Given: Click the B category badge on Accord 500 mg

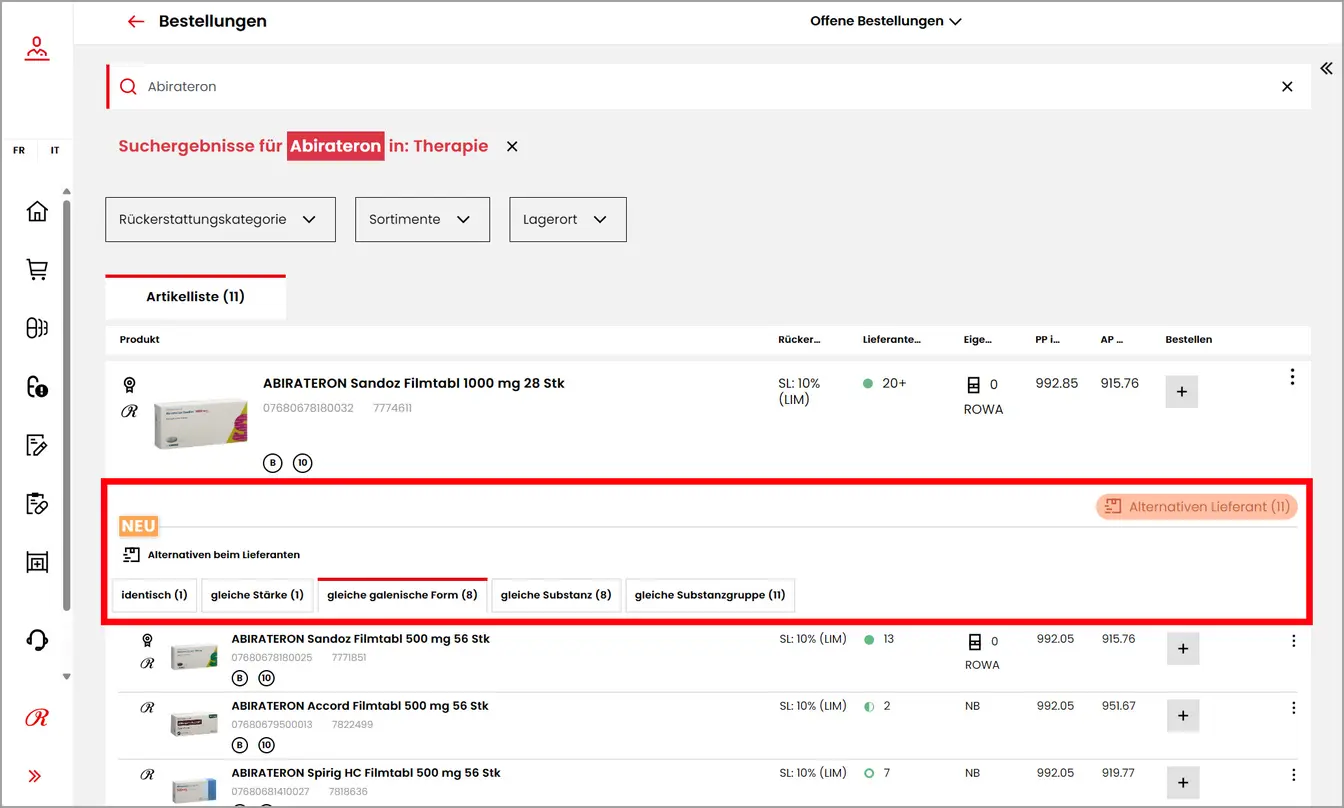Looking at the screenshot, I should point(239,745).
